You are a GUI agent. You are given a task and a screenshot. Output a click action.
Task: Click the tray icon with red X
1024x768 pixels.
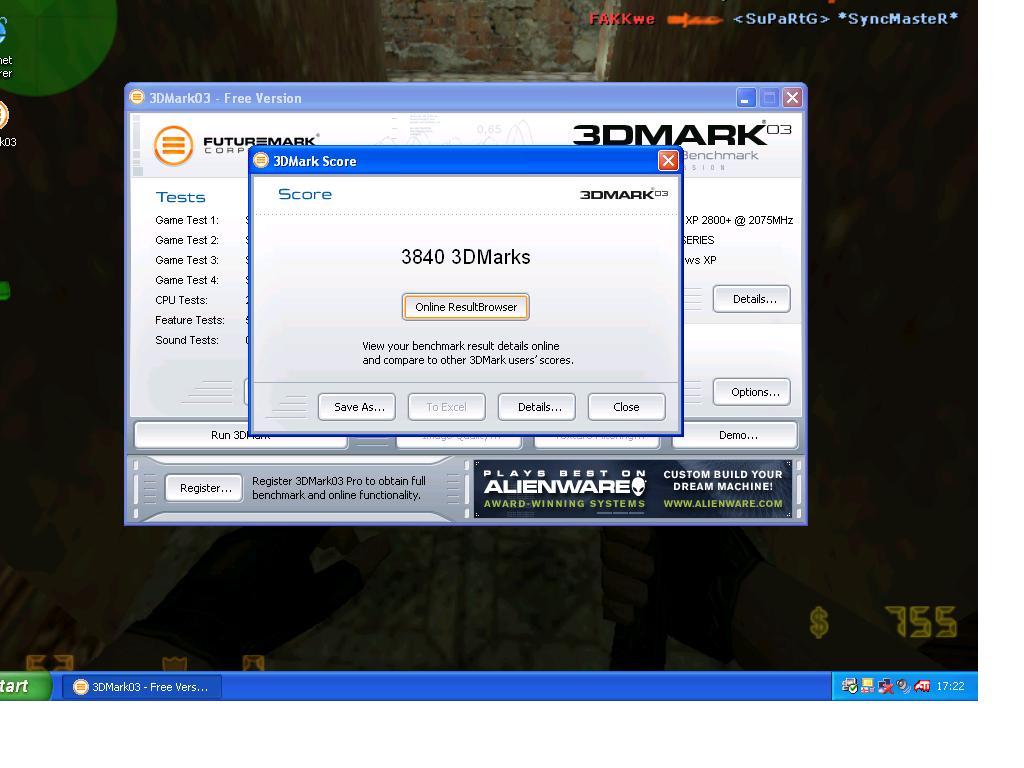coord(886,686)
